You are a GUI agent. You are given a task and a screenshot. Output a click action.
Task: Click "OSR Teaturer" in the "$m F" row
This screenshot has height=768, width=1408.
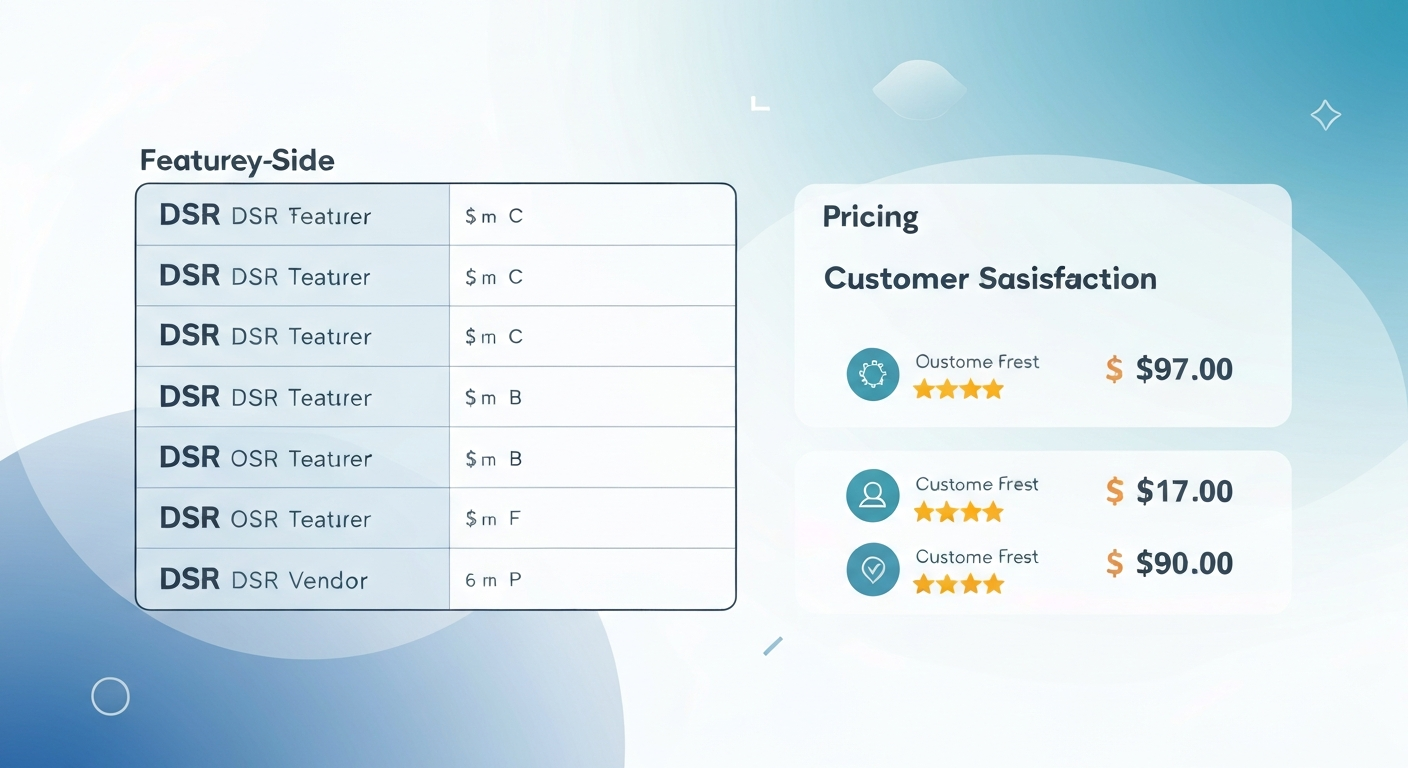coord(301,519)
